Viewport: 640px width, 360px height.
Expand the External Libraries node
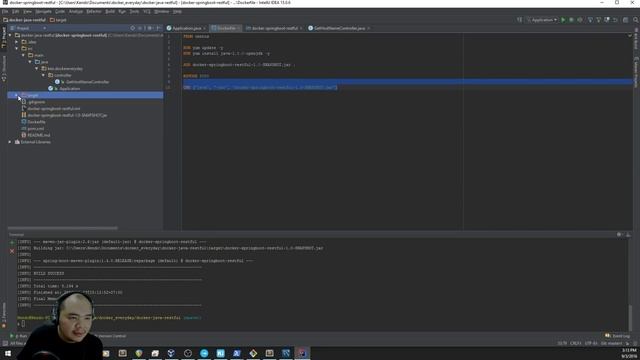coord(10,142)
